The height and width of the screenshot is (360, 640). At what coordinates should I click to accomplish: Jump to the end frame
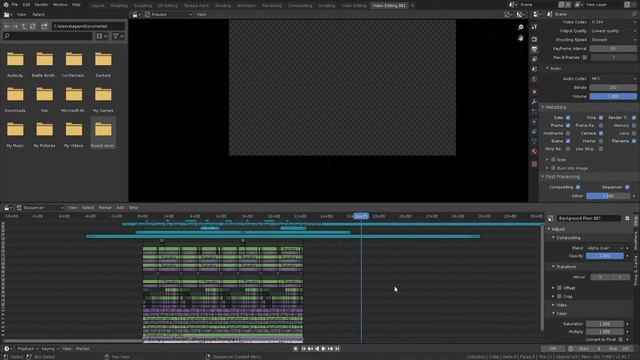pyautogui.click(x=337, y=349)
